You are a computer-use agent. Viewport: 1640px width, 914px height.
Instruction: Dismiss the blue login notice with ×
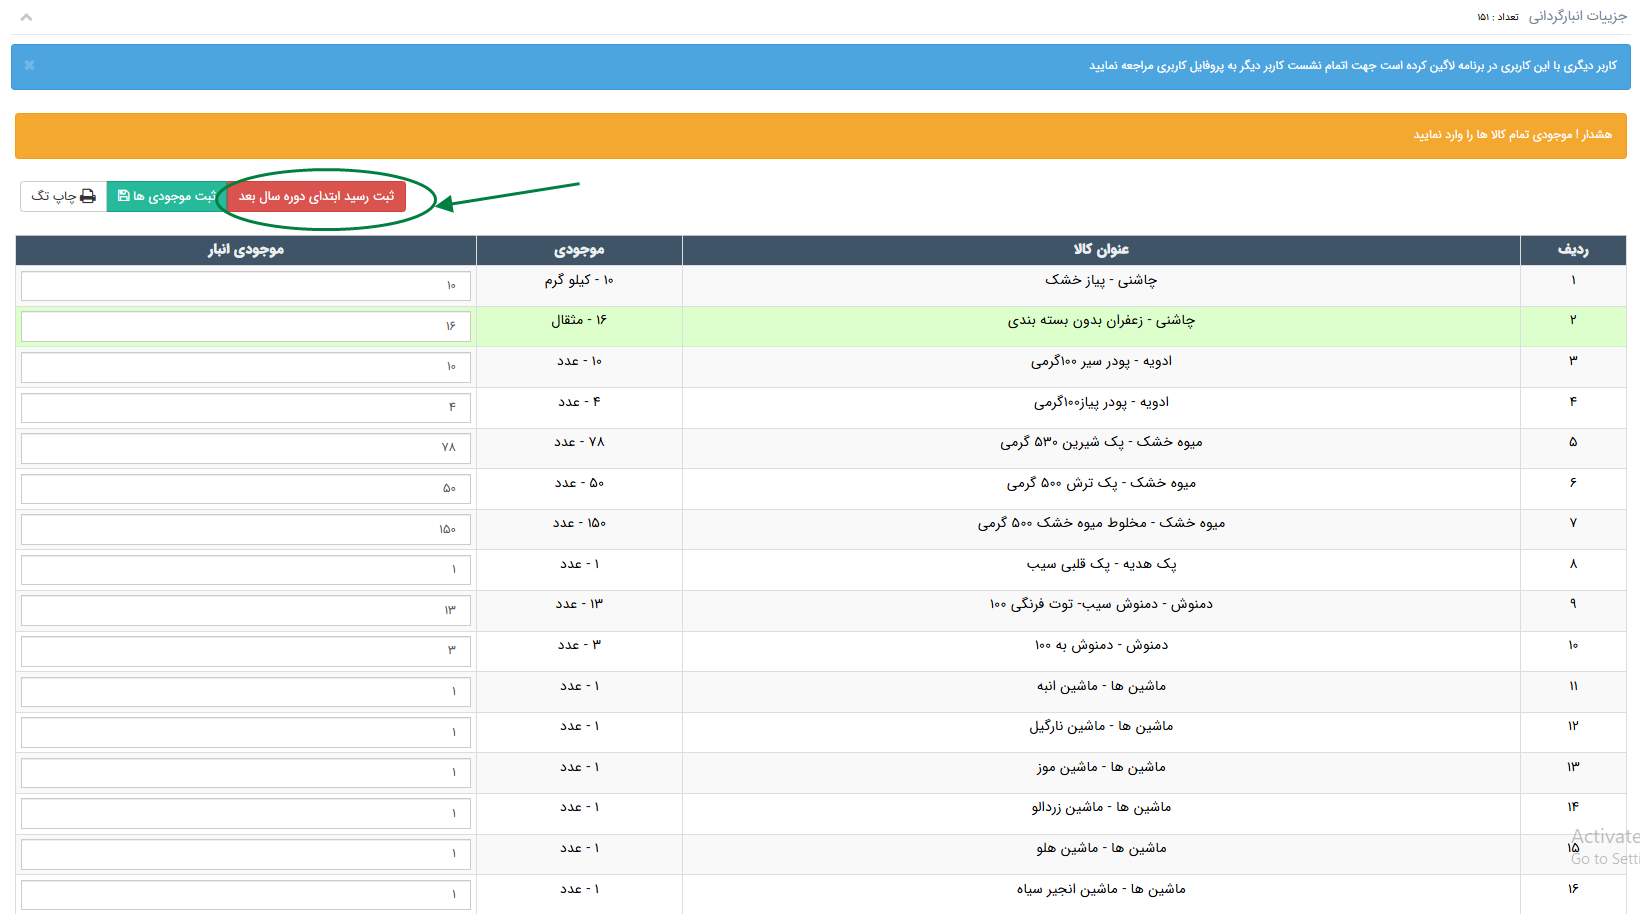click(x=30, y=65)
